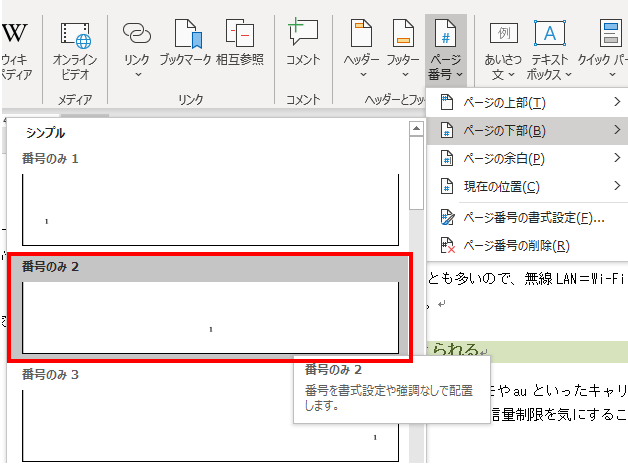Expand the Text Box dropdown chevron

(568, 74)
